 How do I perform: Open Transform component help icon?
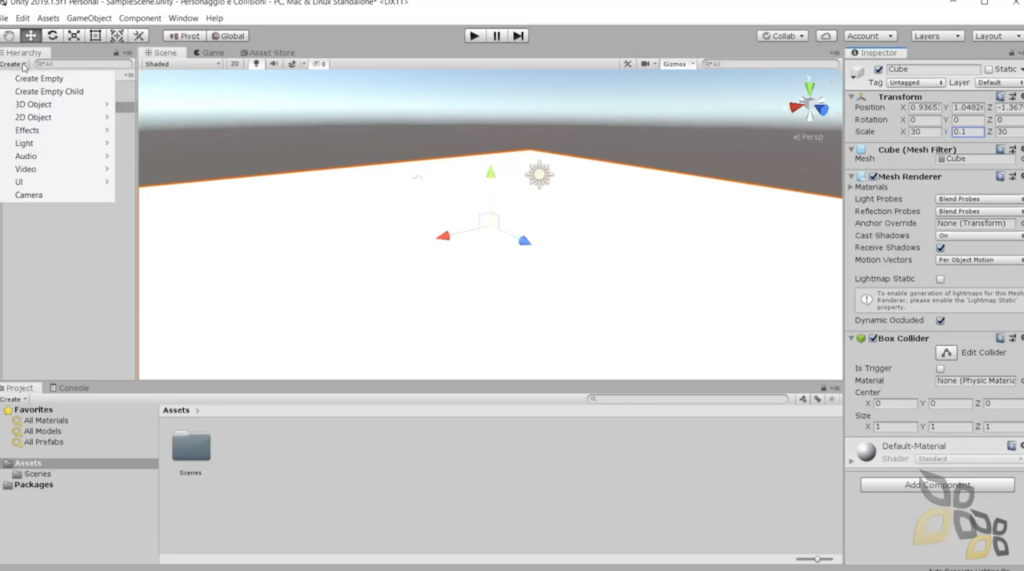[1000, 97]
